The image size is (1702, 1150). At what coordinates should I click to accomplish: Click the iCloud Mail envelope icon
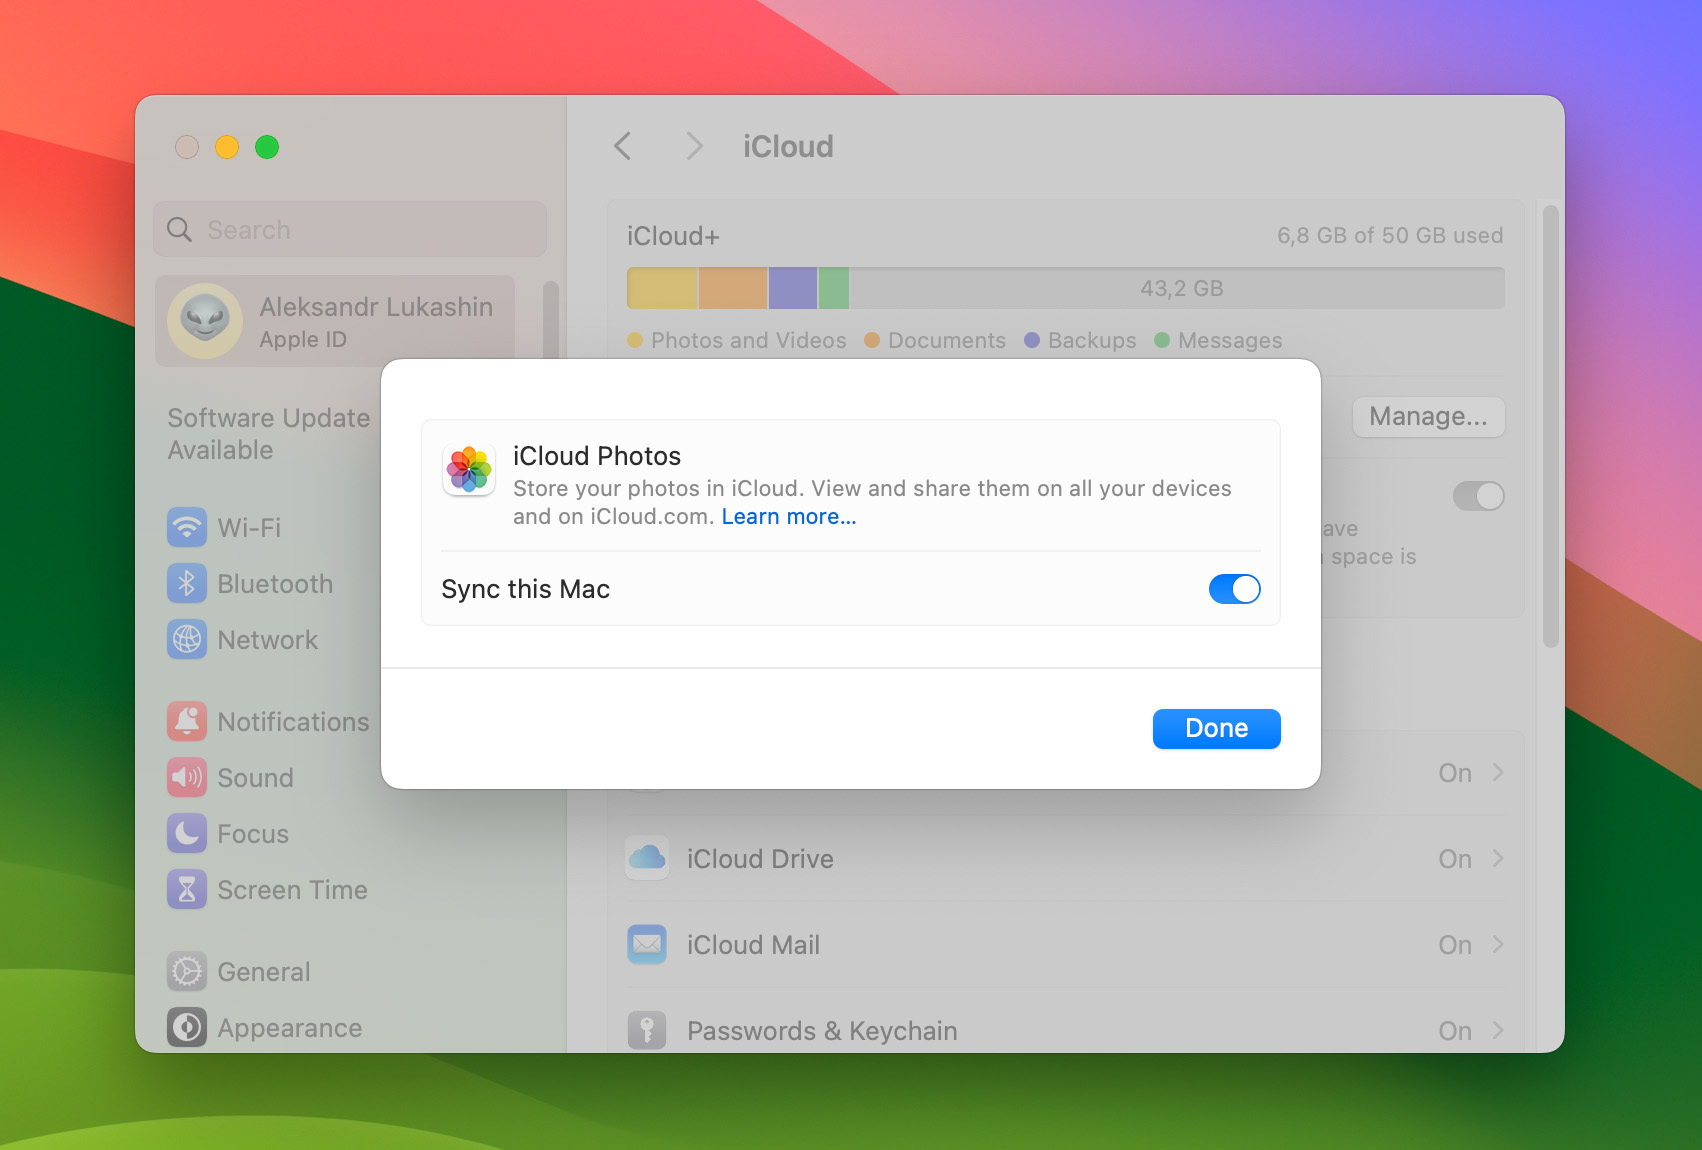pos(647,944)
